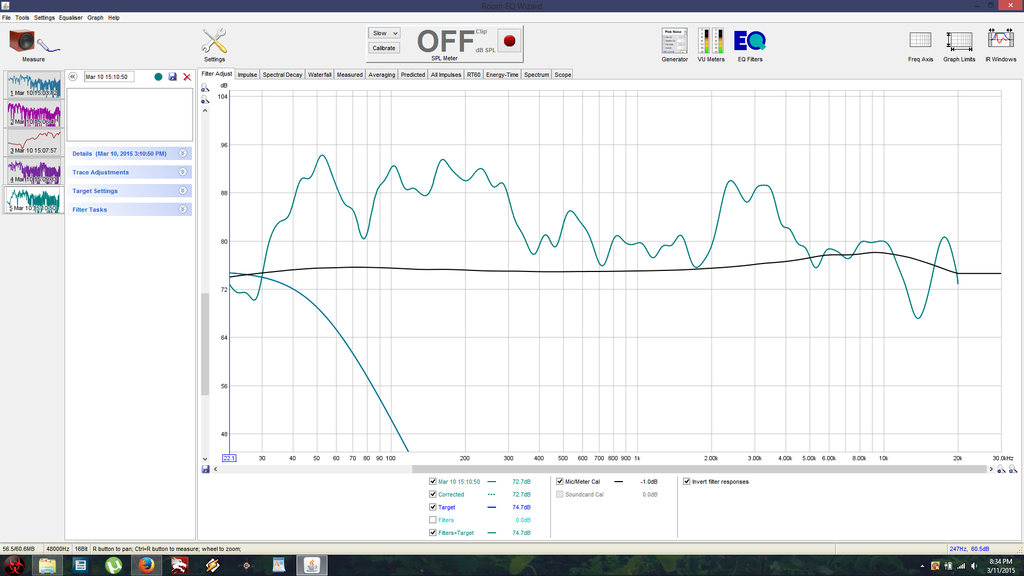Open the Slow SPL weighting dropdown
Viewport: 1024px width, 576px height.
tap(384, 33)
